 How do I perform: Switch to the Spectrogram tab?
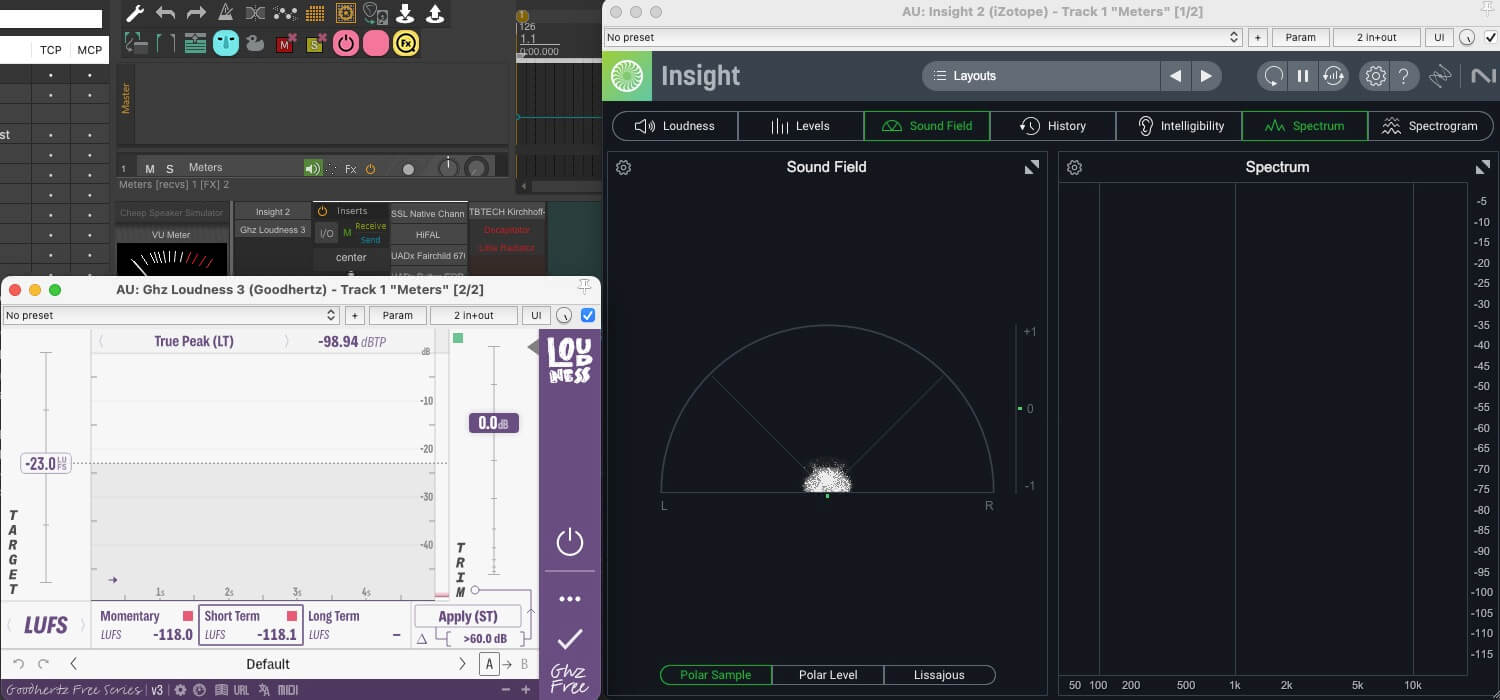(x=1430, y=126)
